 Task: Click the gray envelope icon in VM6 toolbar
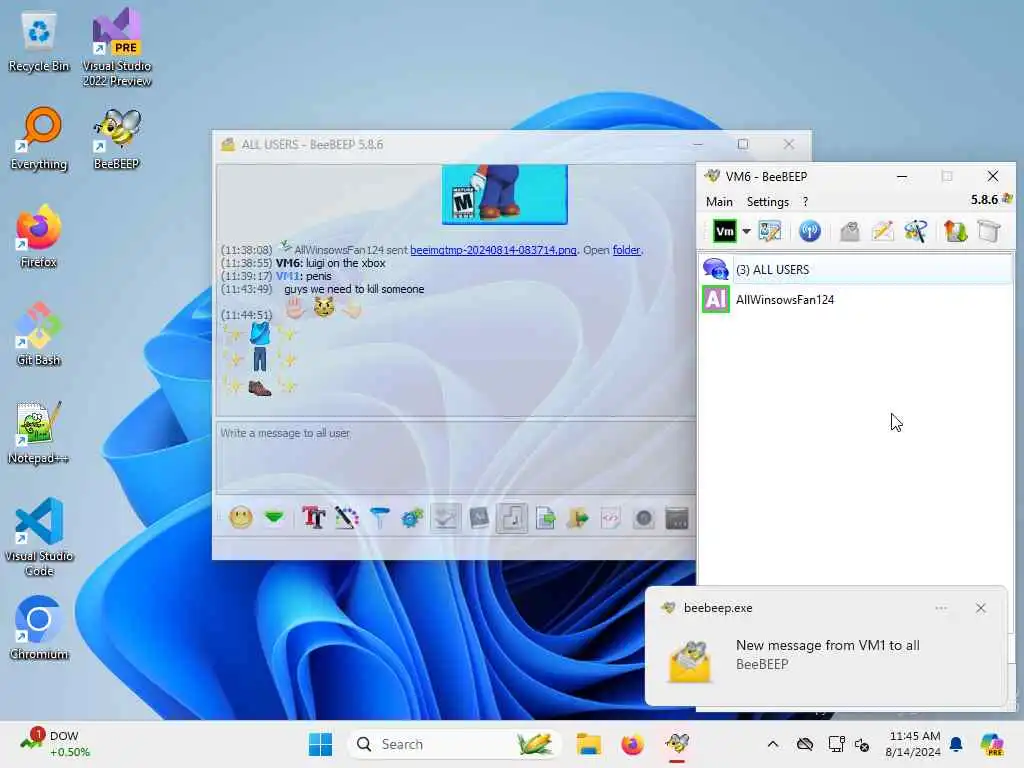[850, 231]
